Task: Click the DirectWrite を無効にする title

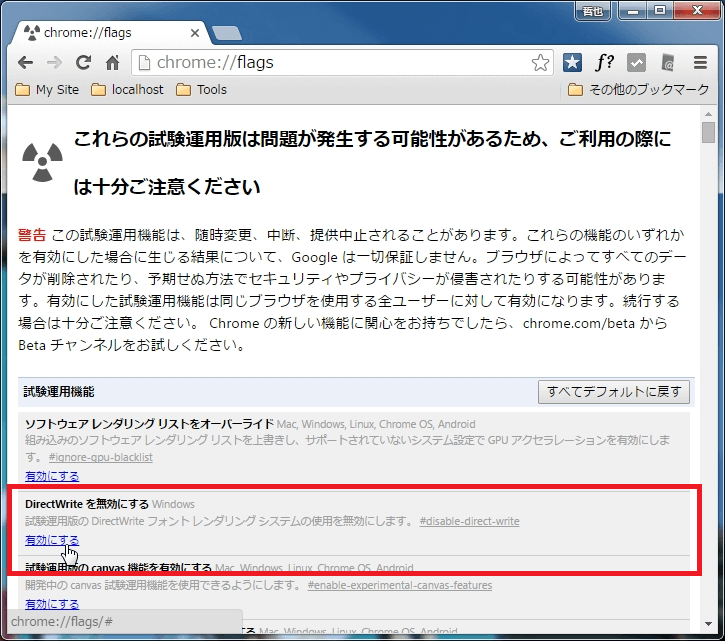Action: (87, 504)
